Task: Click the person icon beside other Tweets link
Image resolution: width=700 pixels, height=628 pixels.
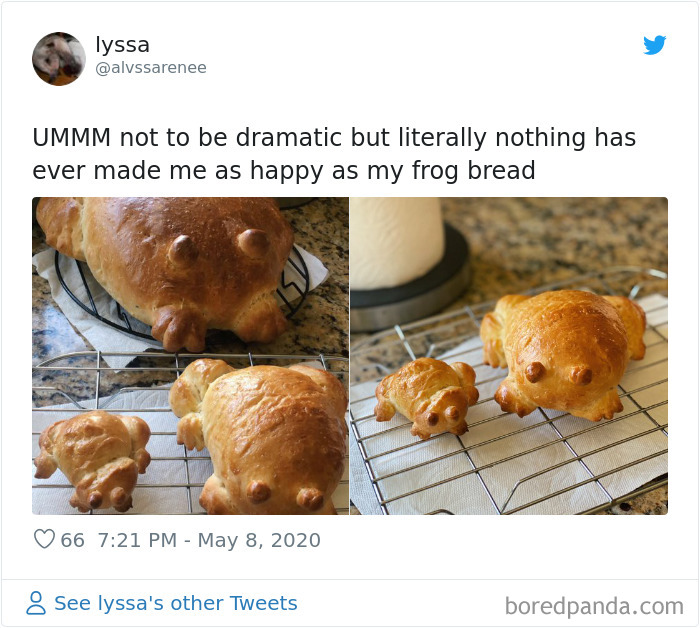Action: pos(36,603)
